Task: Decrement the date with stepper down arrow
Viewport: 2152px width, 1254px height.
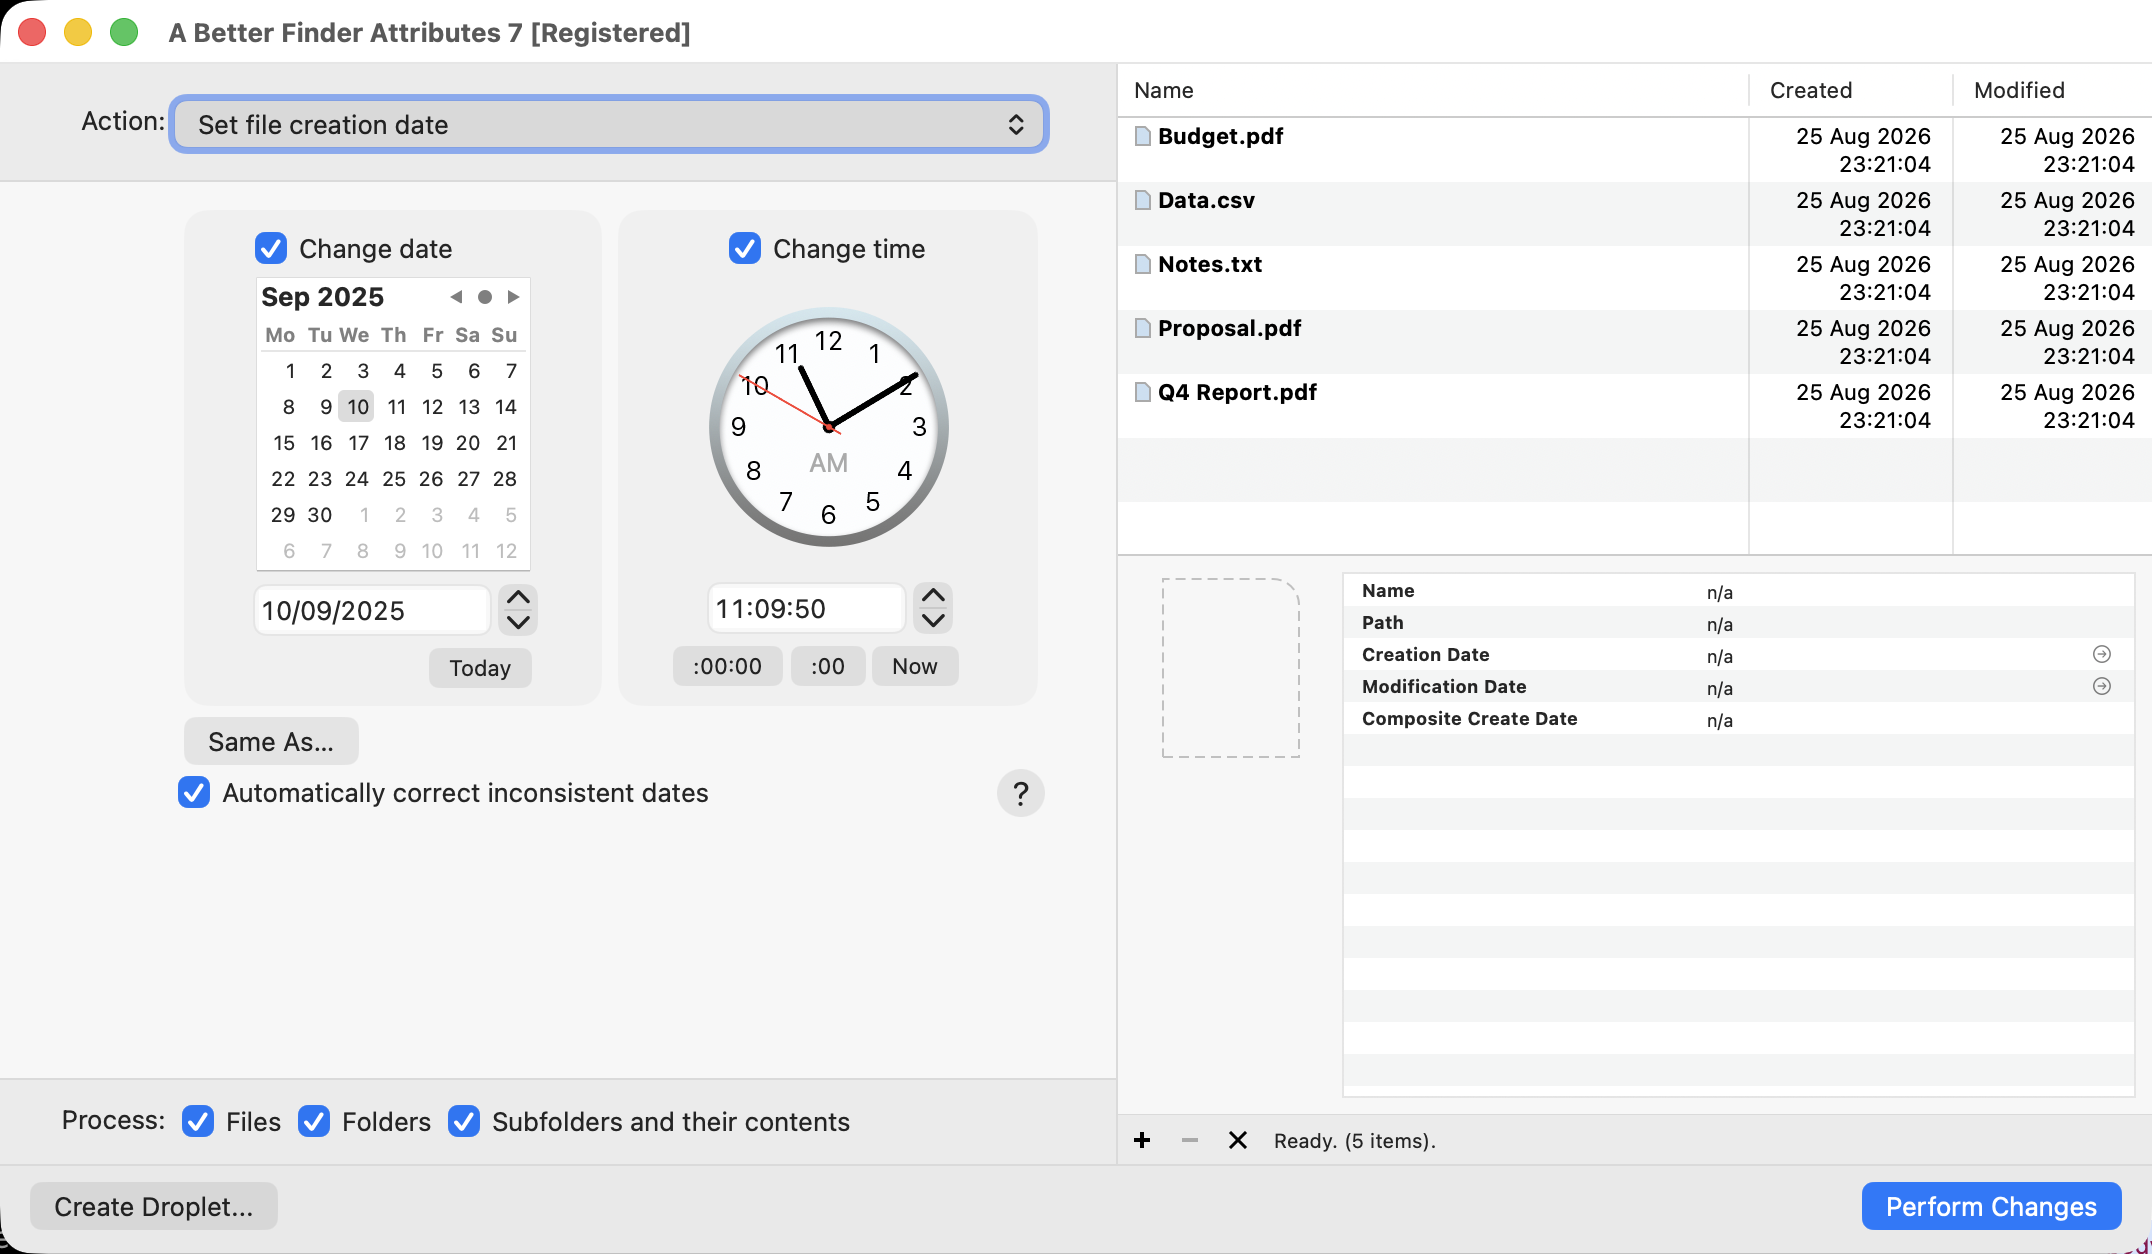Action: [x=518, y=622]
